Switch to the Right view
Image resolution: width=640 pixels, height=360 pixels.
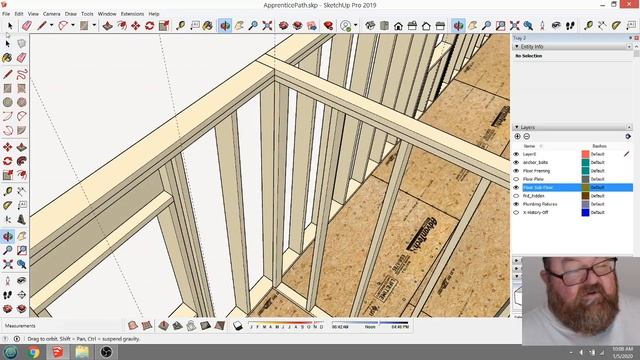[x=412, y=26]
